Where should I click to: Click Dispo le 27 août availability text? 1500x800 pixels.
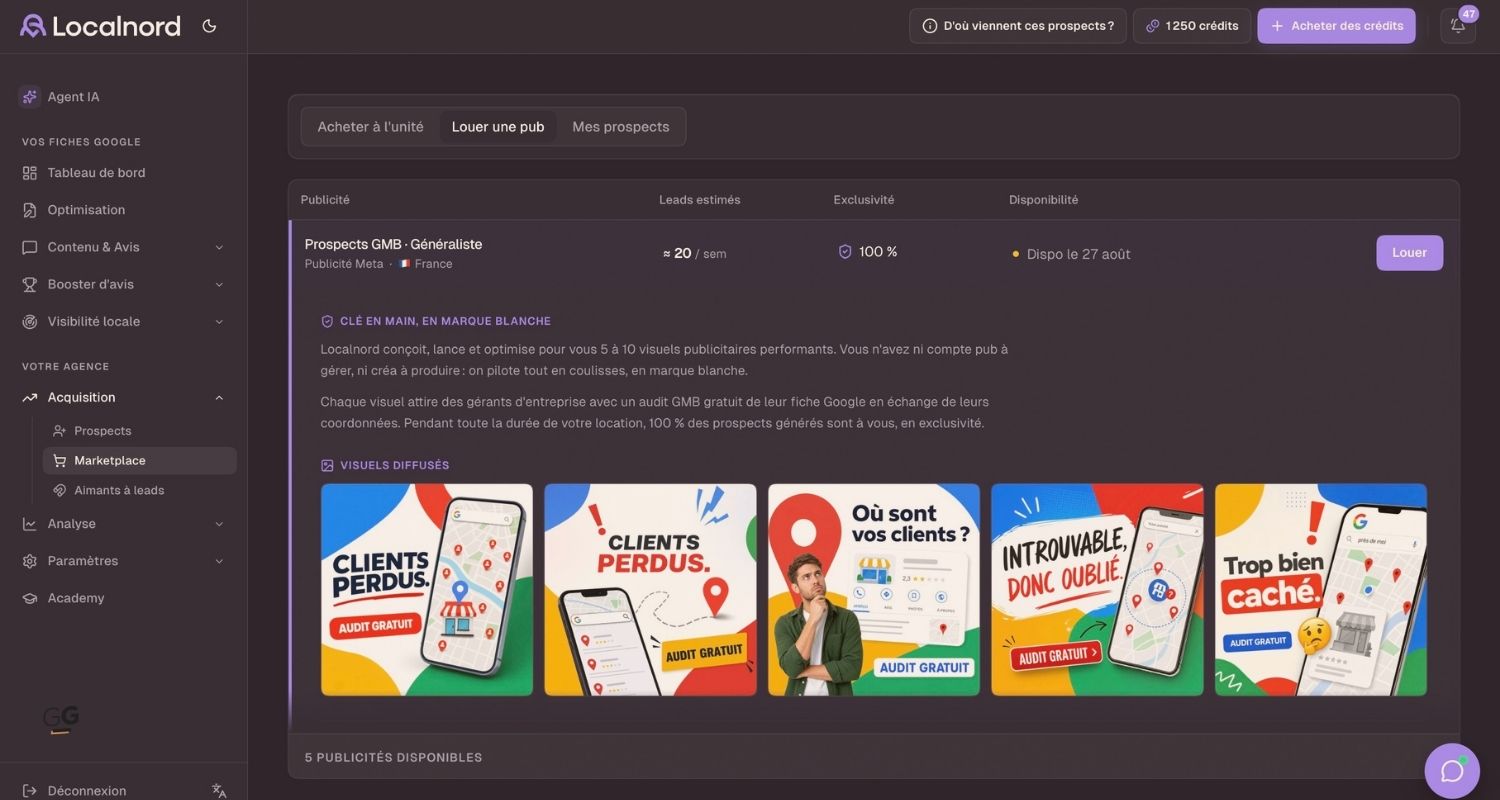tap(1078, 254)
